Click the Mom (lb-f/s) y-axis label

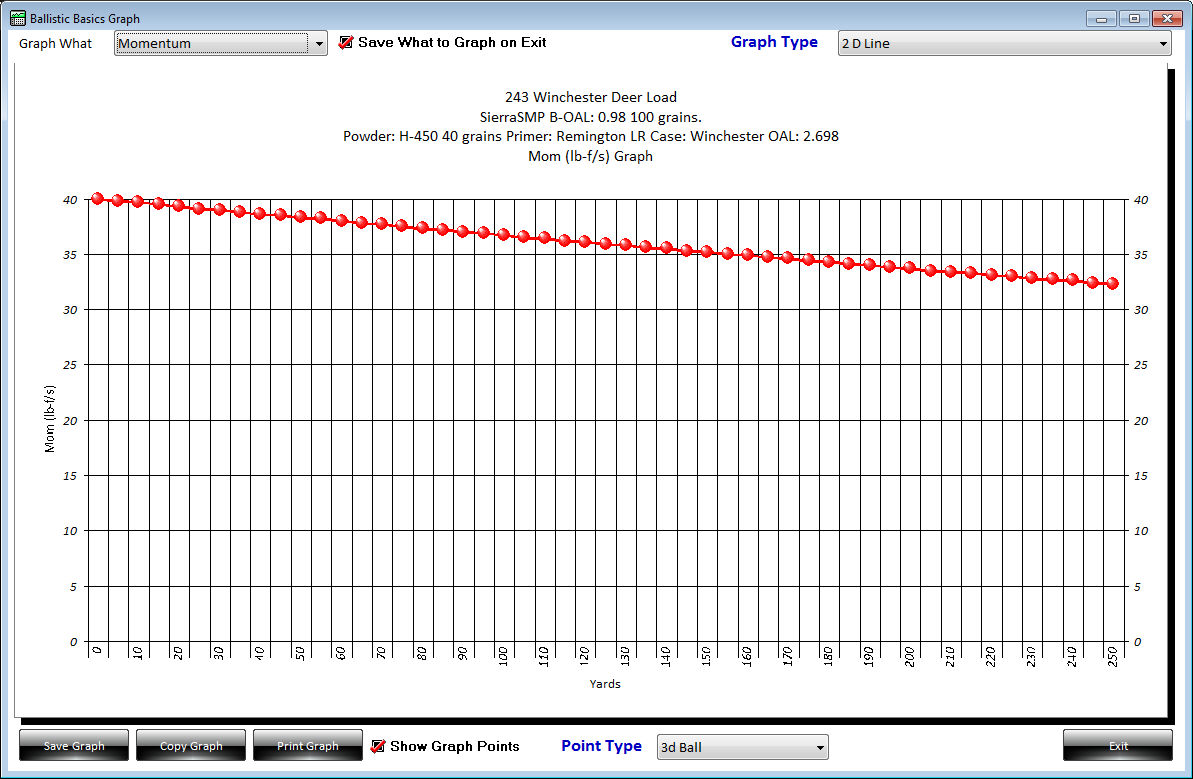50,420
